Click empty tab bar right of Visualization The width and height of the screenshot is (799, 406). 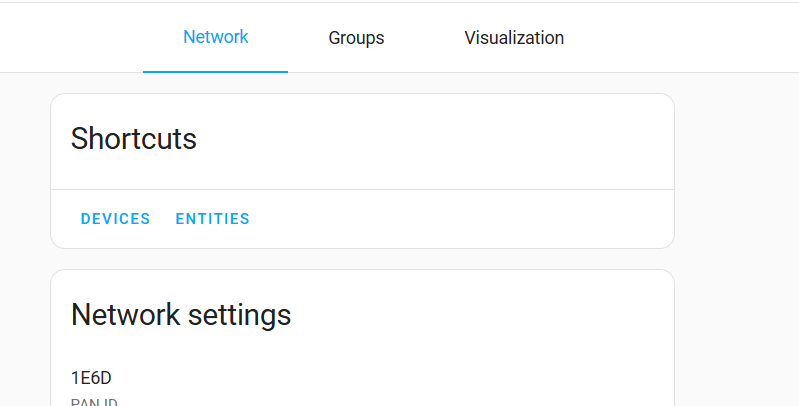coord(690,38)
